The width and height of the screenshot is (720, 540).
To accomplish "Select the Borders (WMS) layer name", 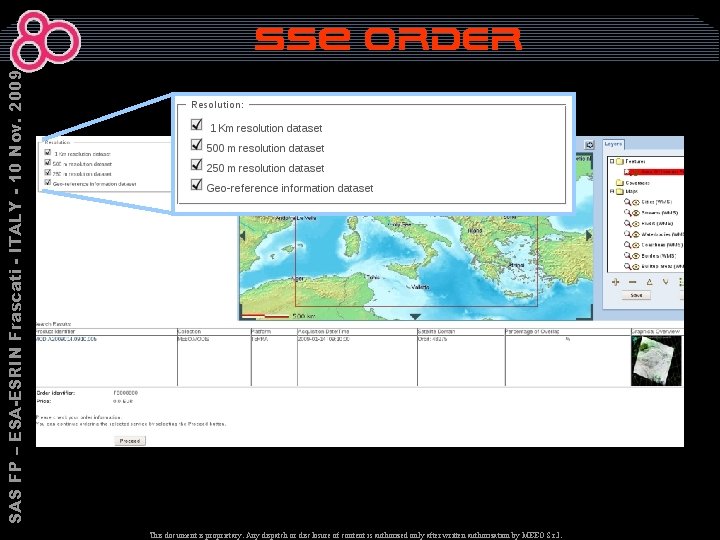I will (658, 256).
